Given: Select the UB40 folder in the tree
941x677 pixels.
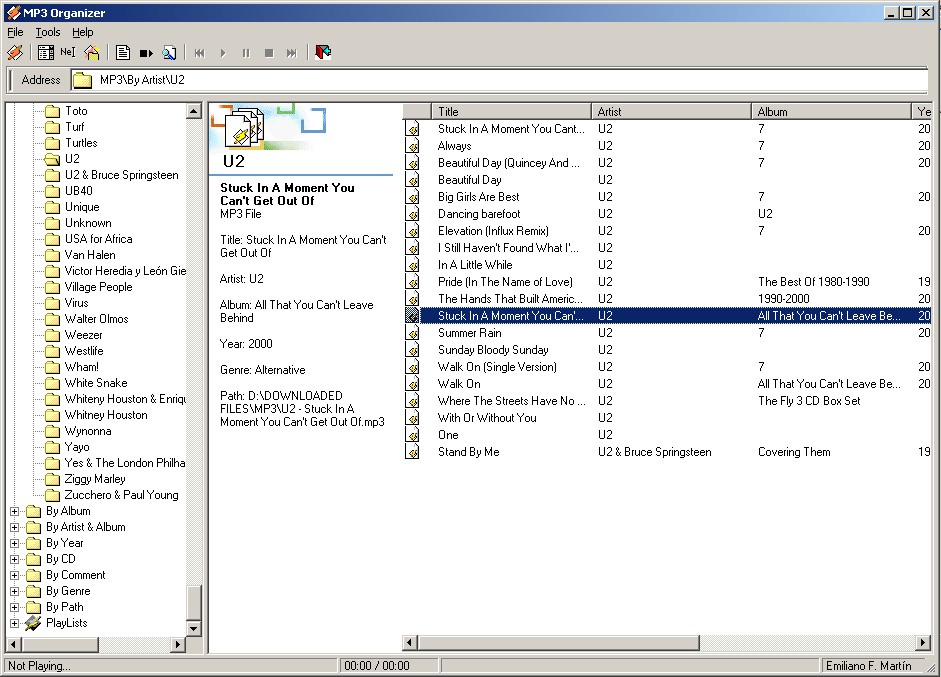Looking at the screenshot, I should click(79, 191).
